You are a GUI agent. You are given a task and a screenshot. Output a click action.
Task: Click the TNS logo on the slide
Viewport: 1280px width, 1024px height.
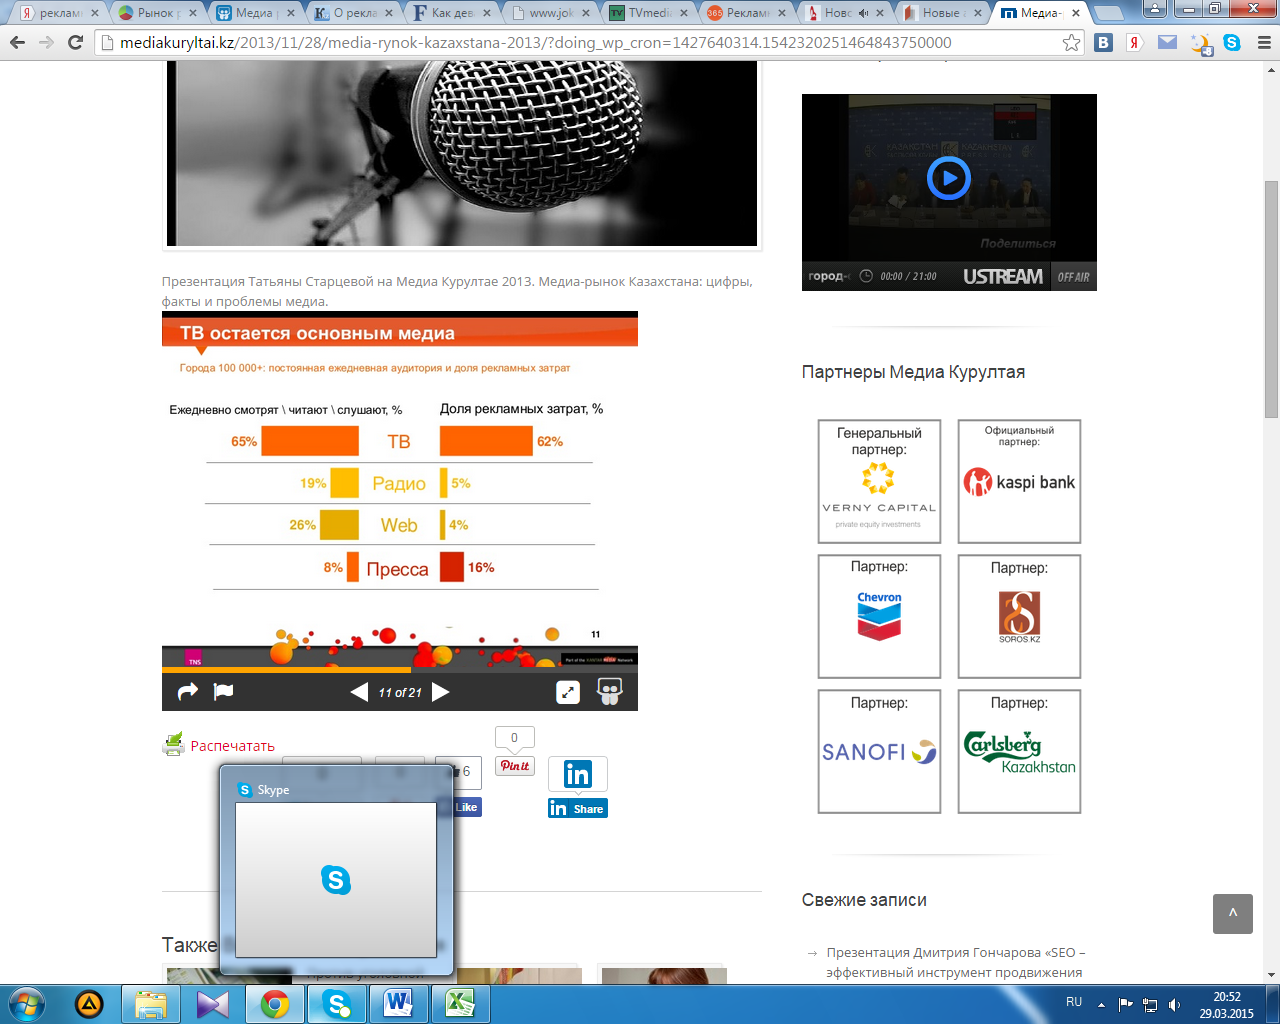click(x=194, y=658)
